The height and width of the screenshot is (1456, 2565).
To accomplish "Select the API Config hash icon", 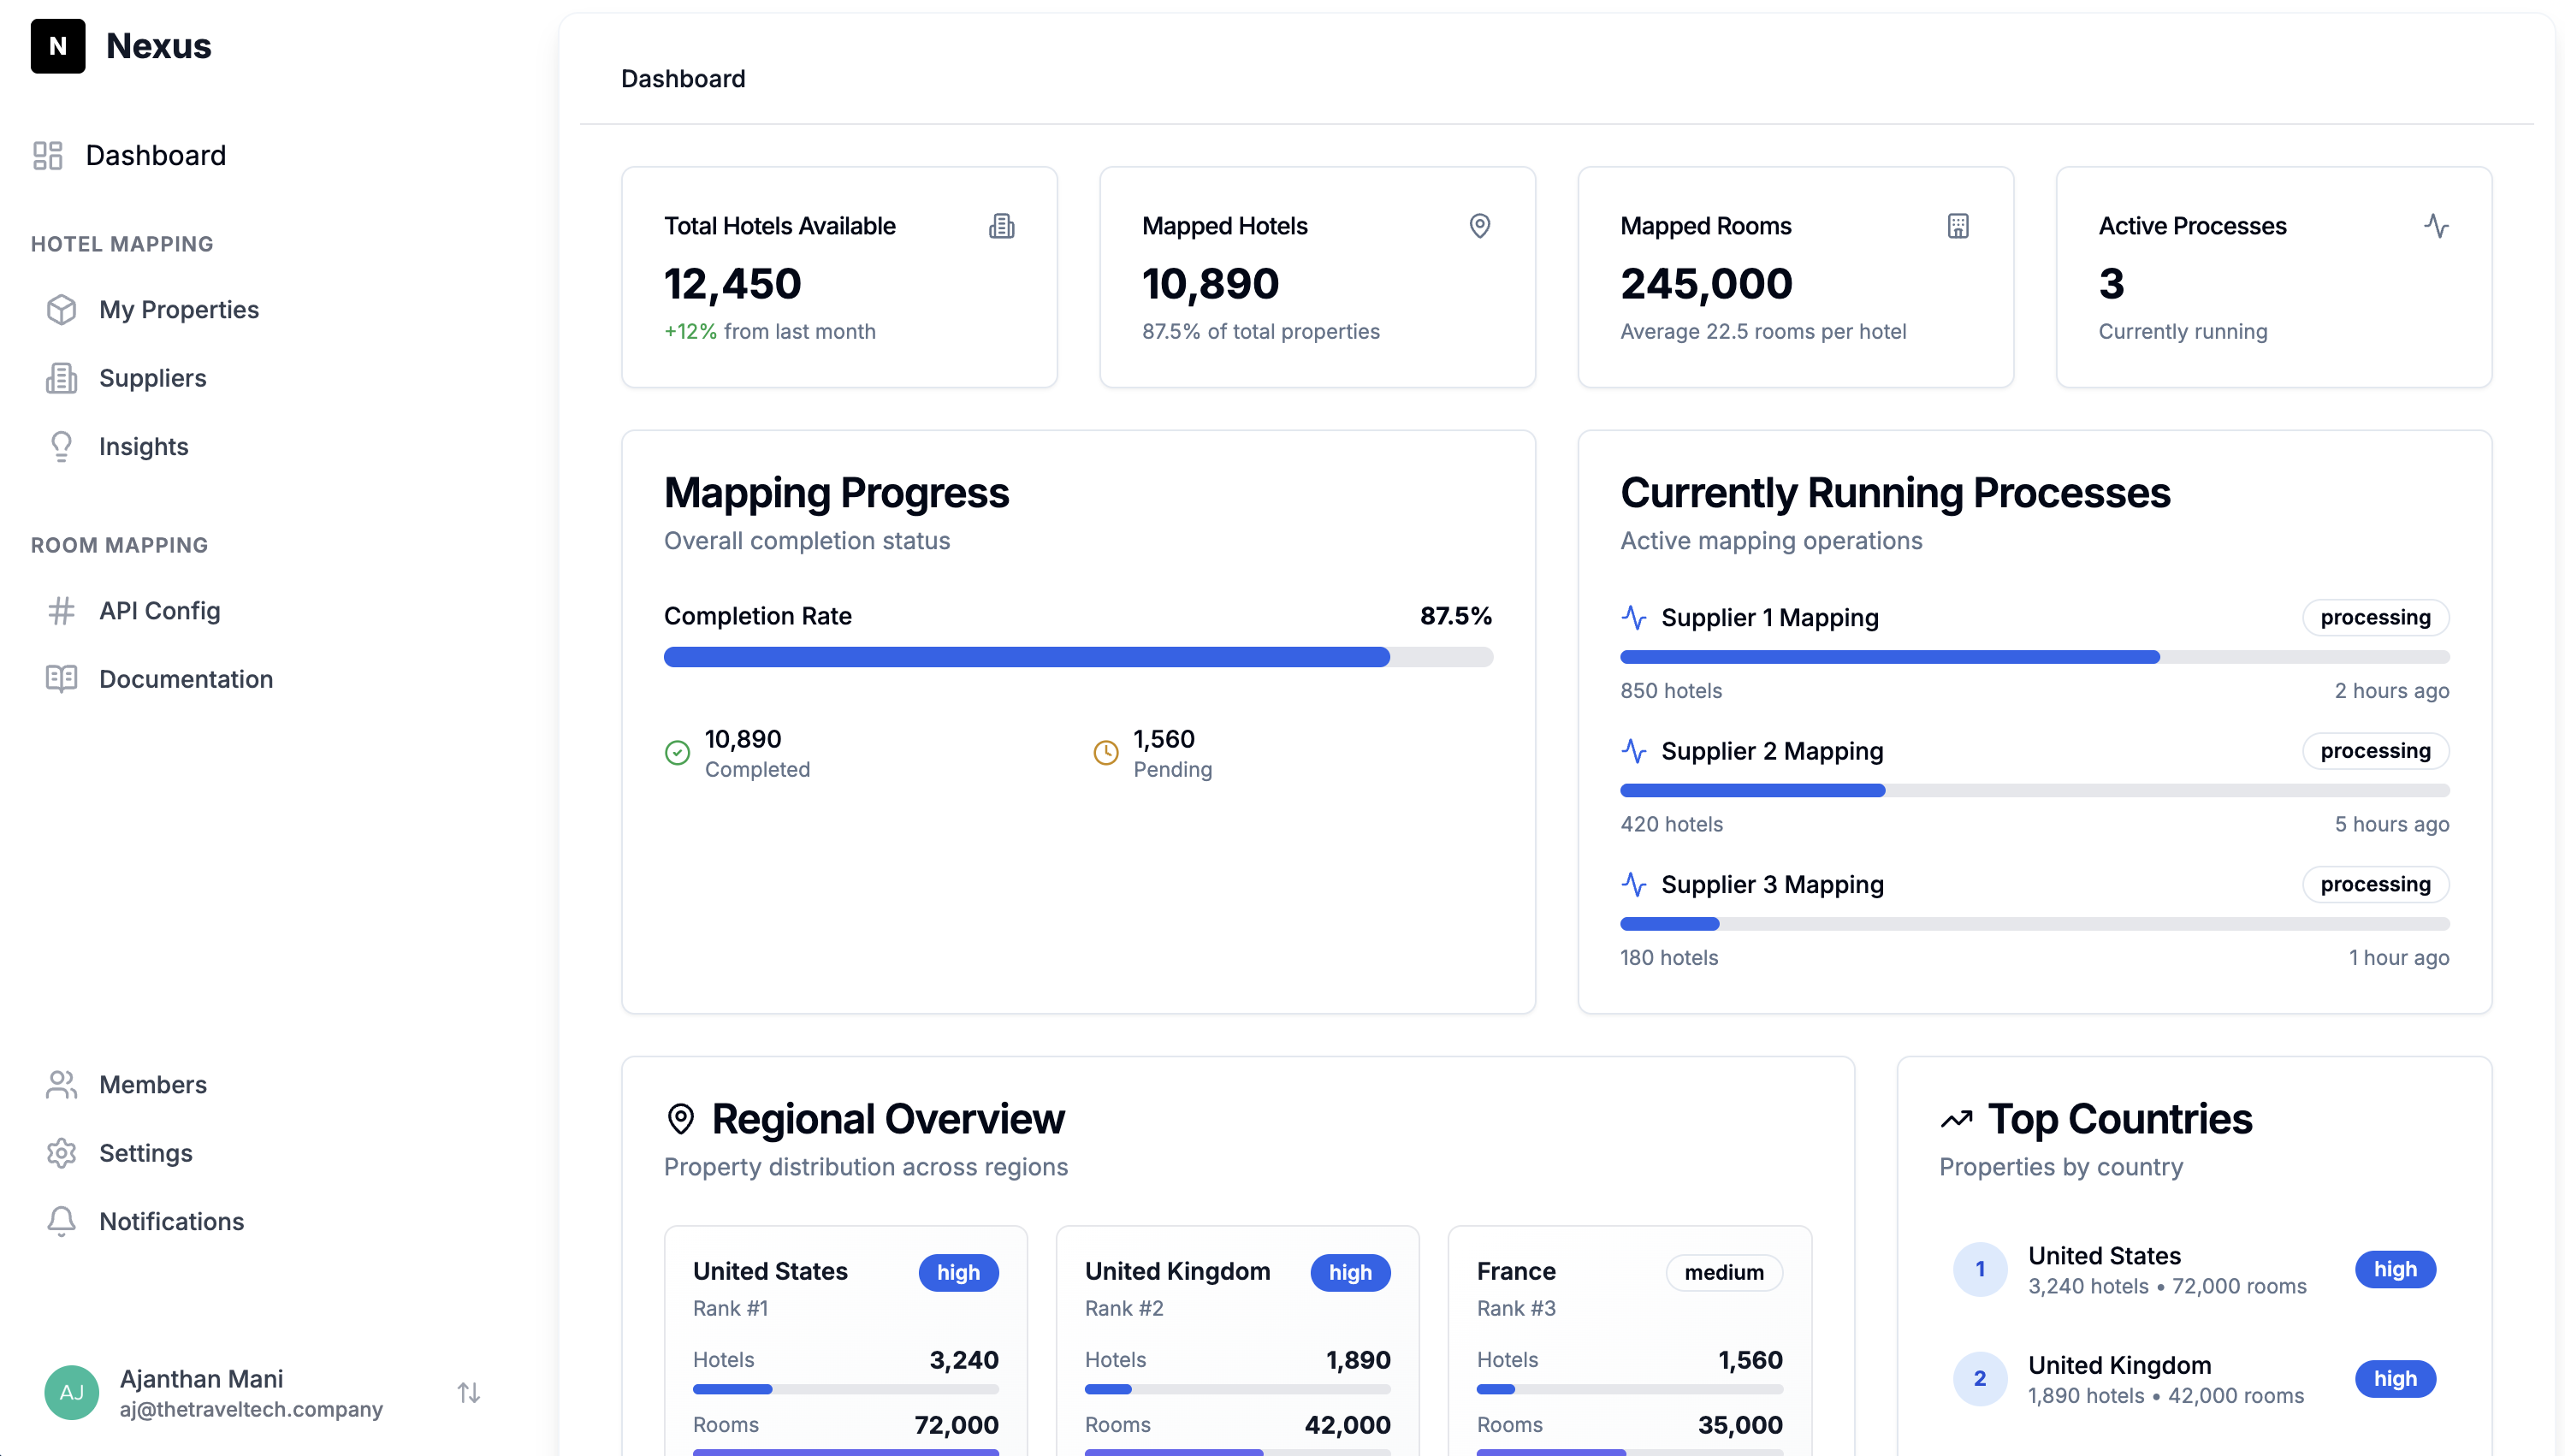I will click(x=61, y=611).
